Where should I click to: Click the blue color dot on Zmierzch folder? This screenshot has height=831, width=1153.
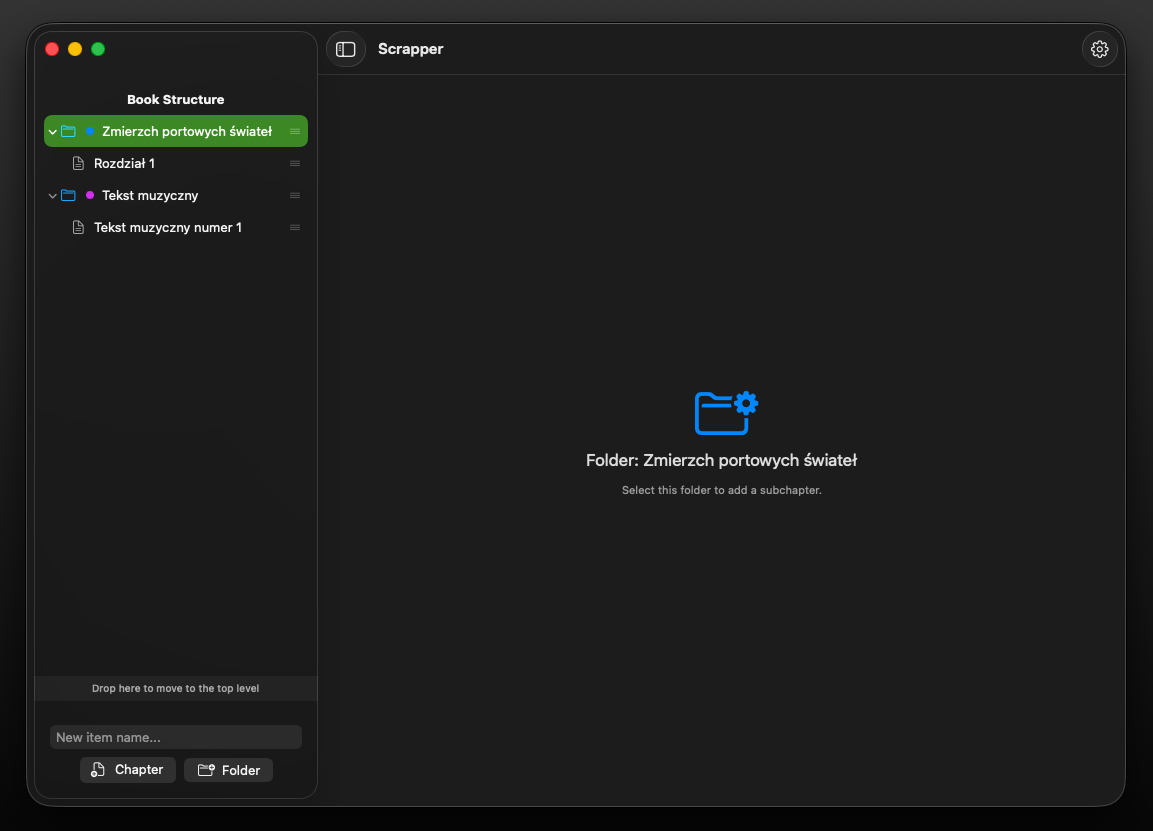90,132
